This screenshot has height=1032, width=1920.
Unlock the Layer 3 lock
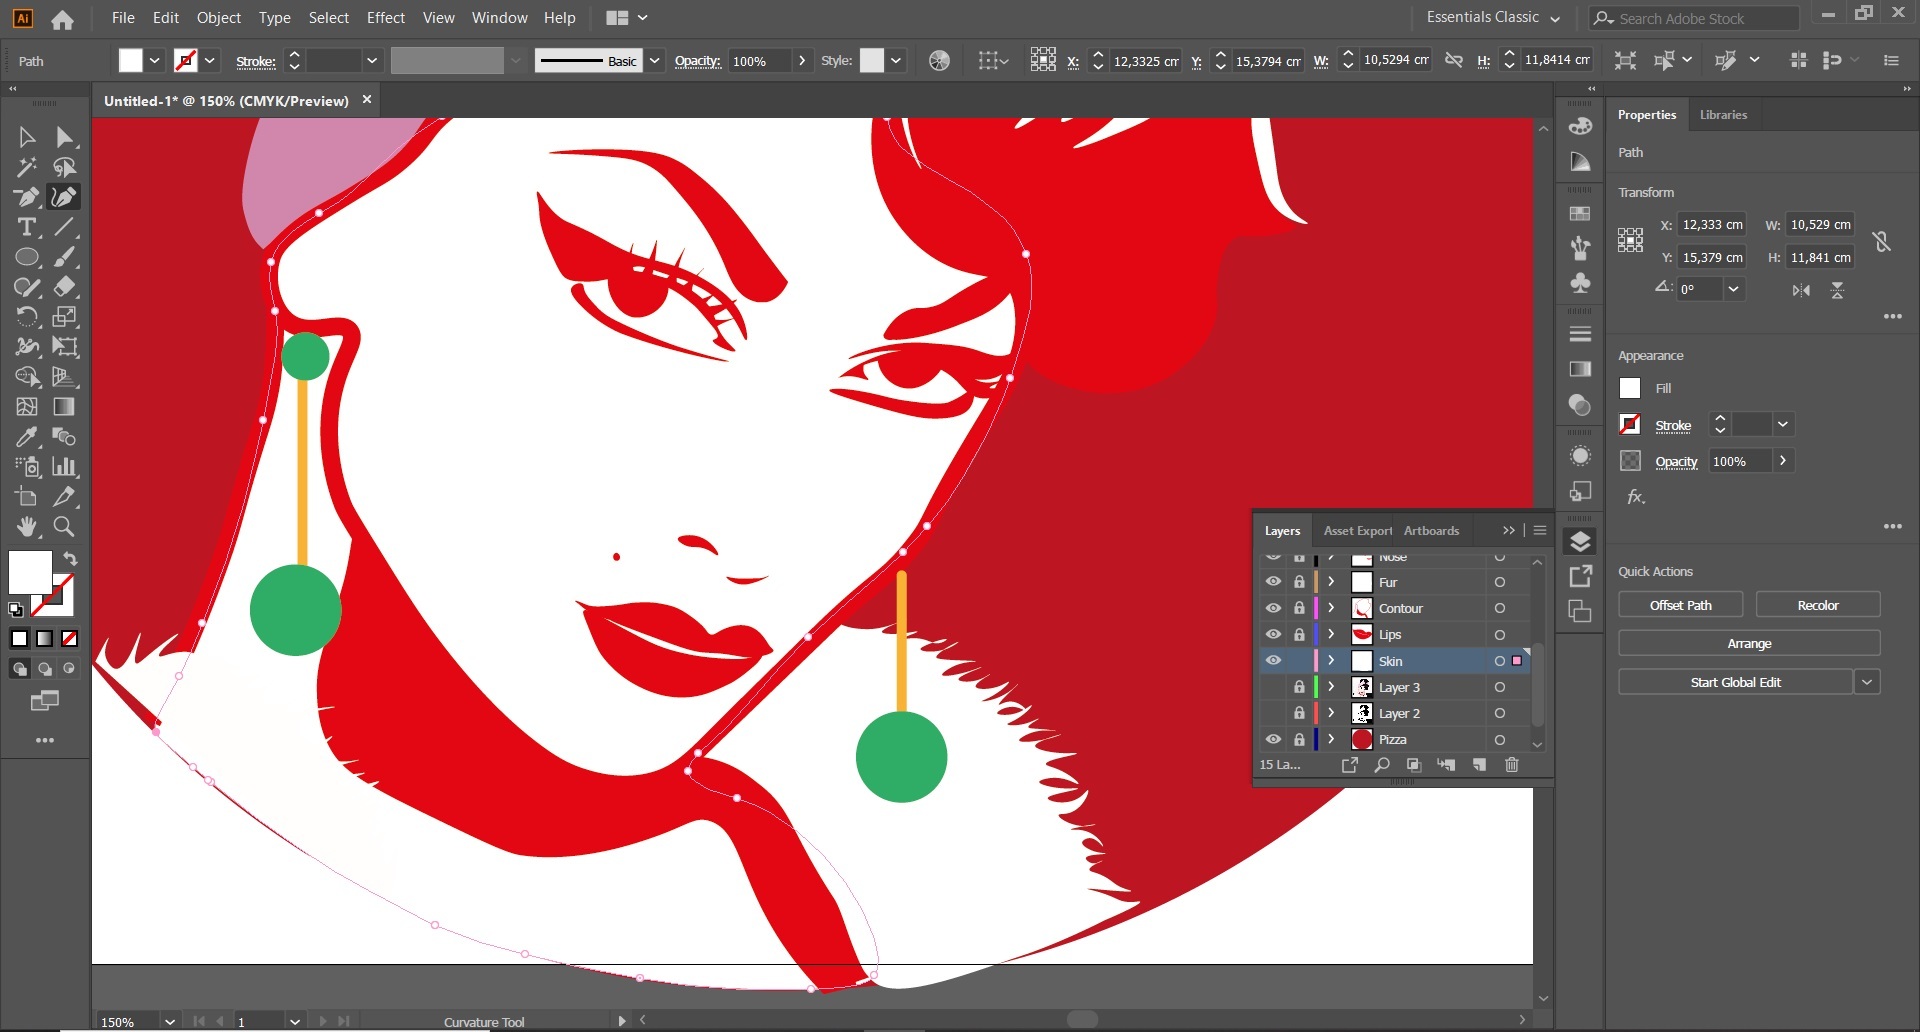1299,687
